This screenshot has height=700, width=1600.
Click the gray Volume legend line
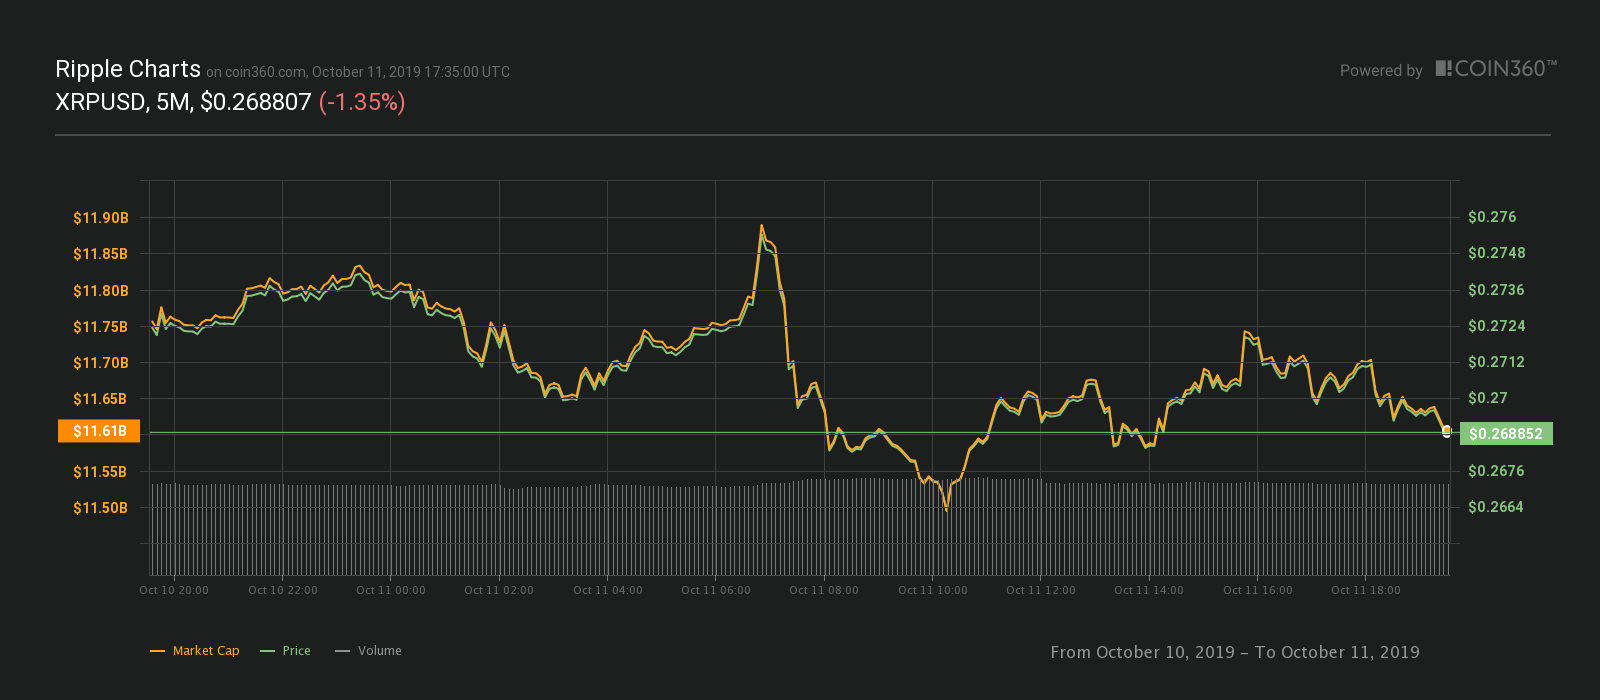pyautogui.click(x=342, y=651)
